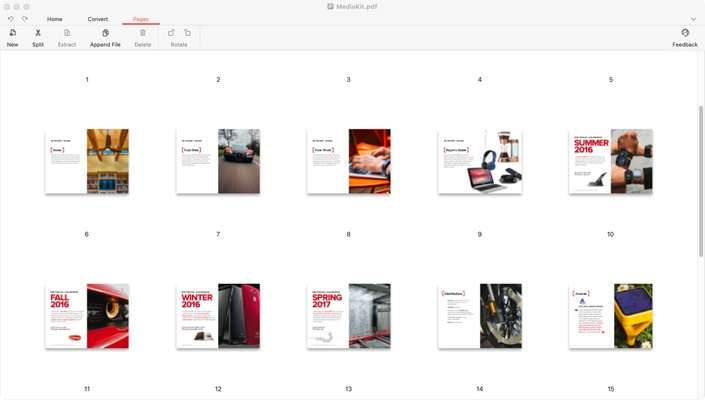705x400 pixels.
Task: Select page 10 Awards thumbnail
Action: (611, 316)
